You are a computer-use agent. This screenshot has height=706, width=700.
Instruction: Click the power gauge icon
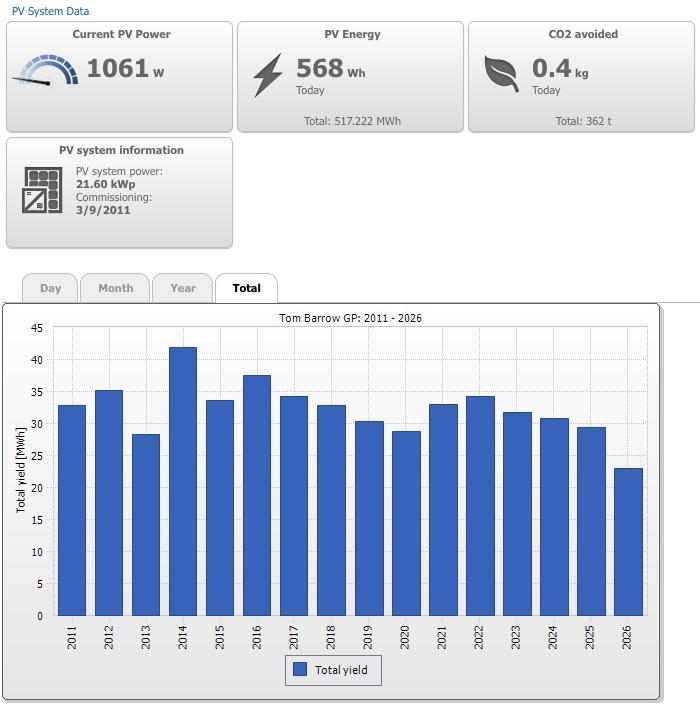pyautogui.click(x=45, y=70)
